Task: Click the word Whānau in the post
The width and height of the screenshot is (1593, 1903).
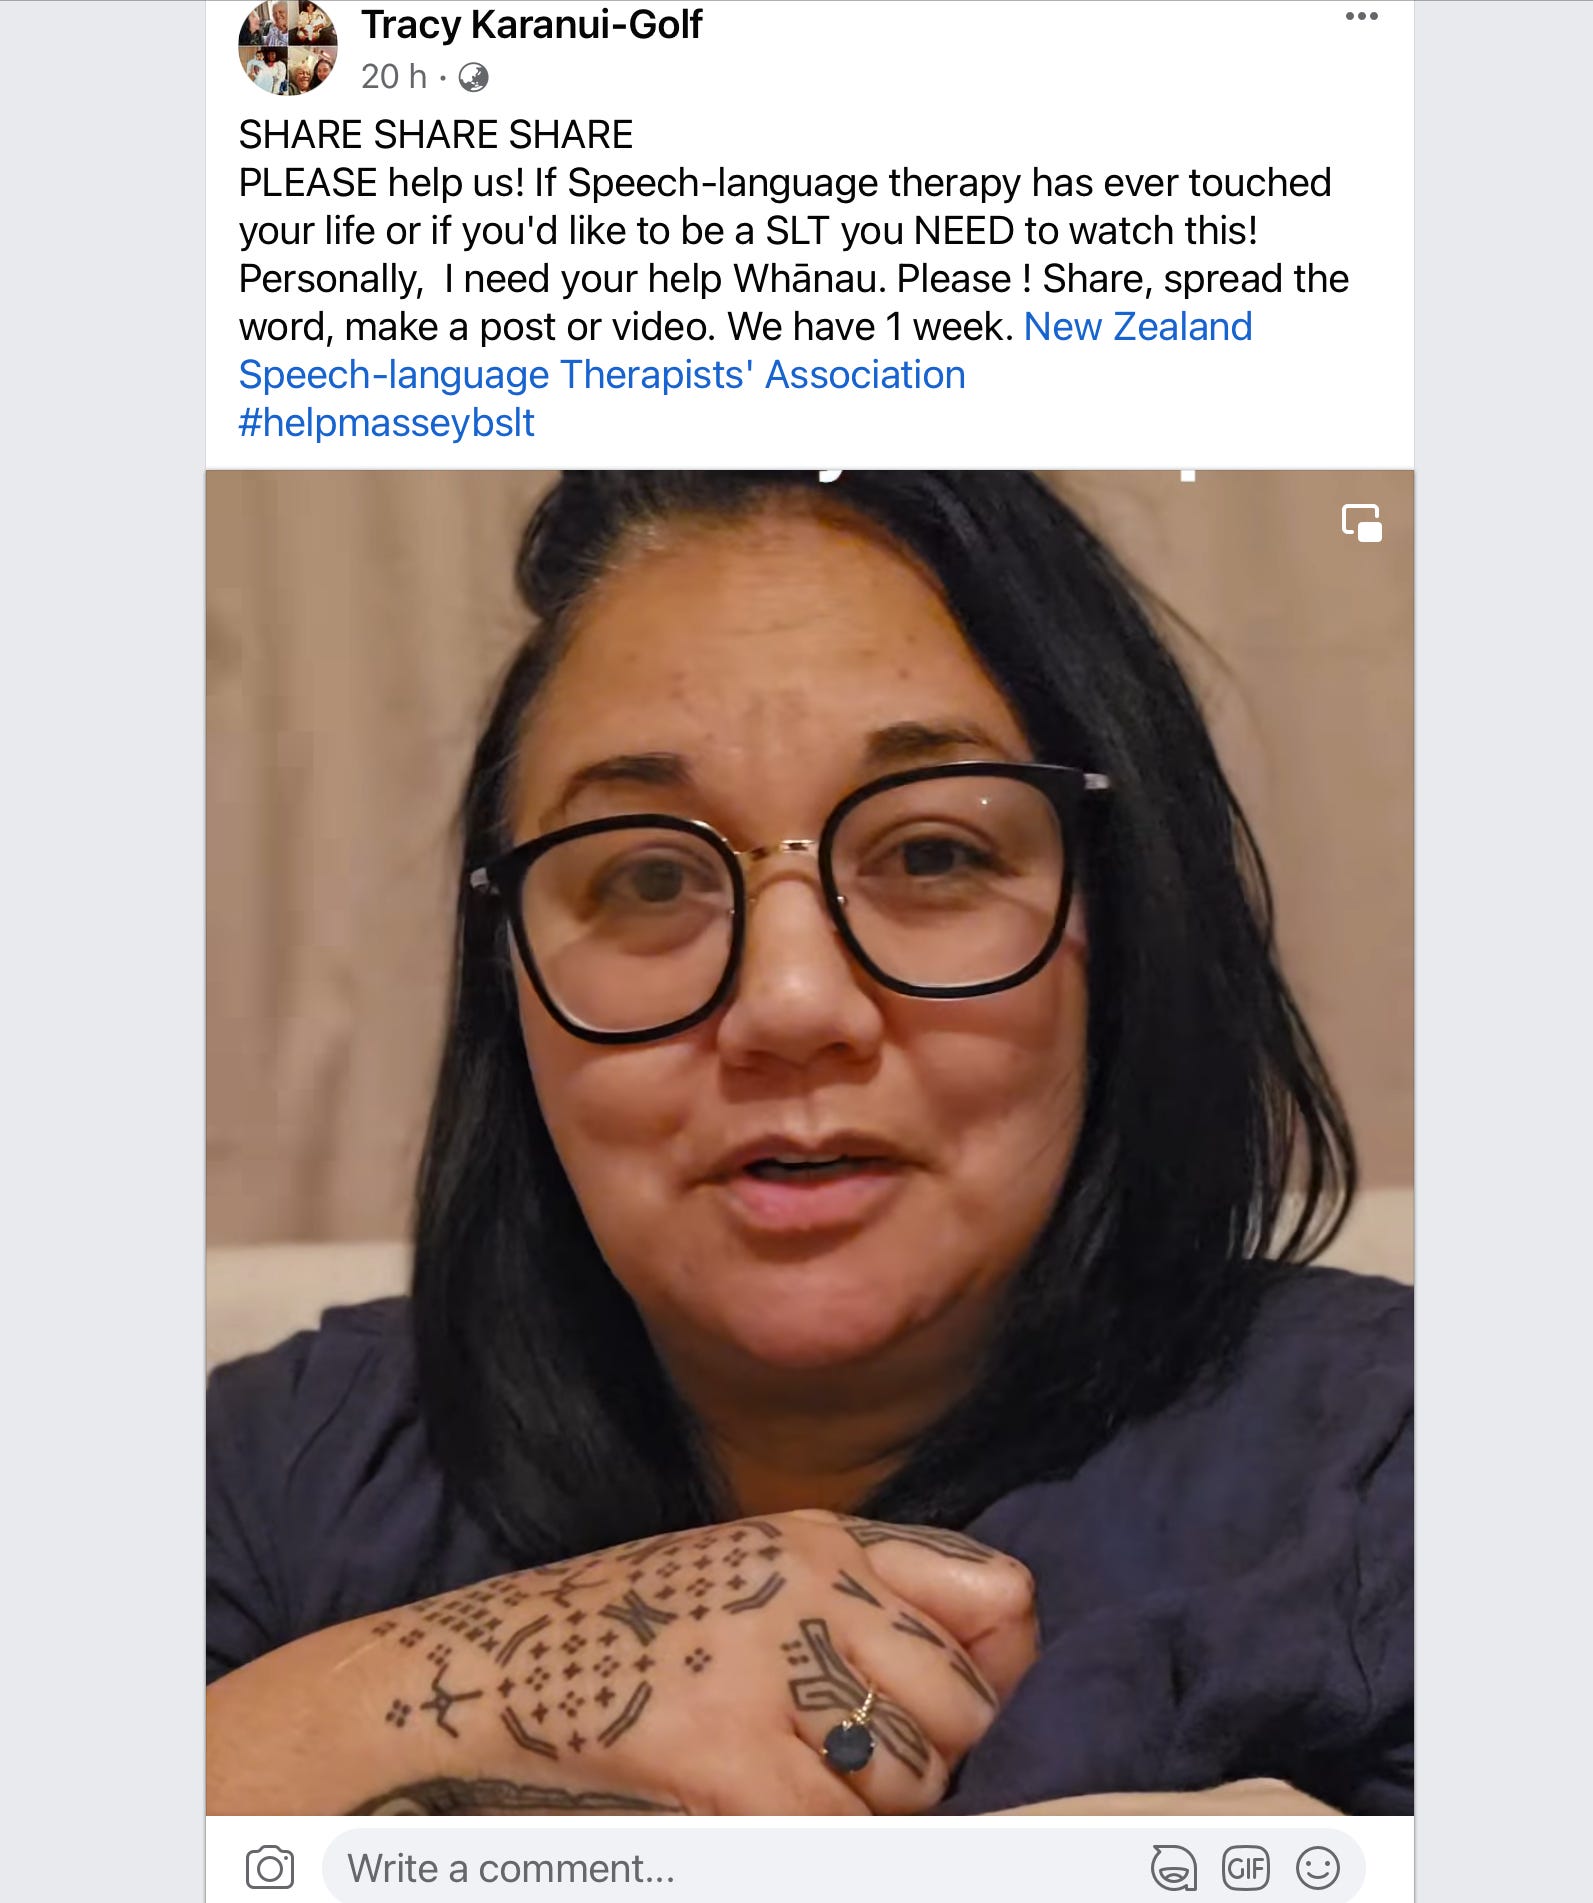Action: tap(809, 279)
